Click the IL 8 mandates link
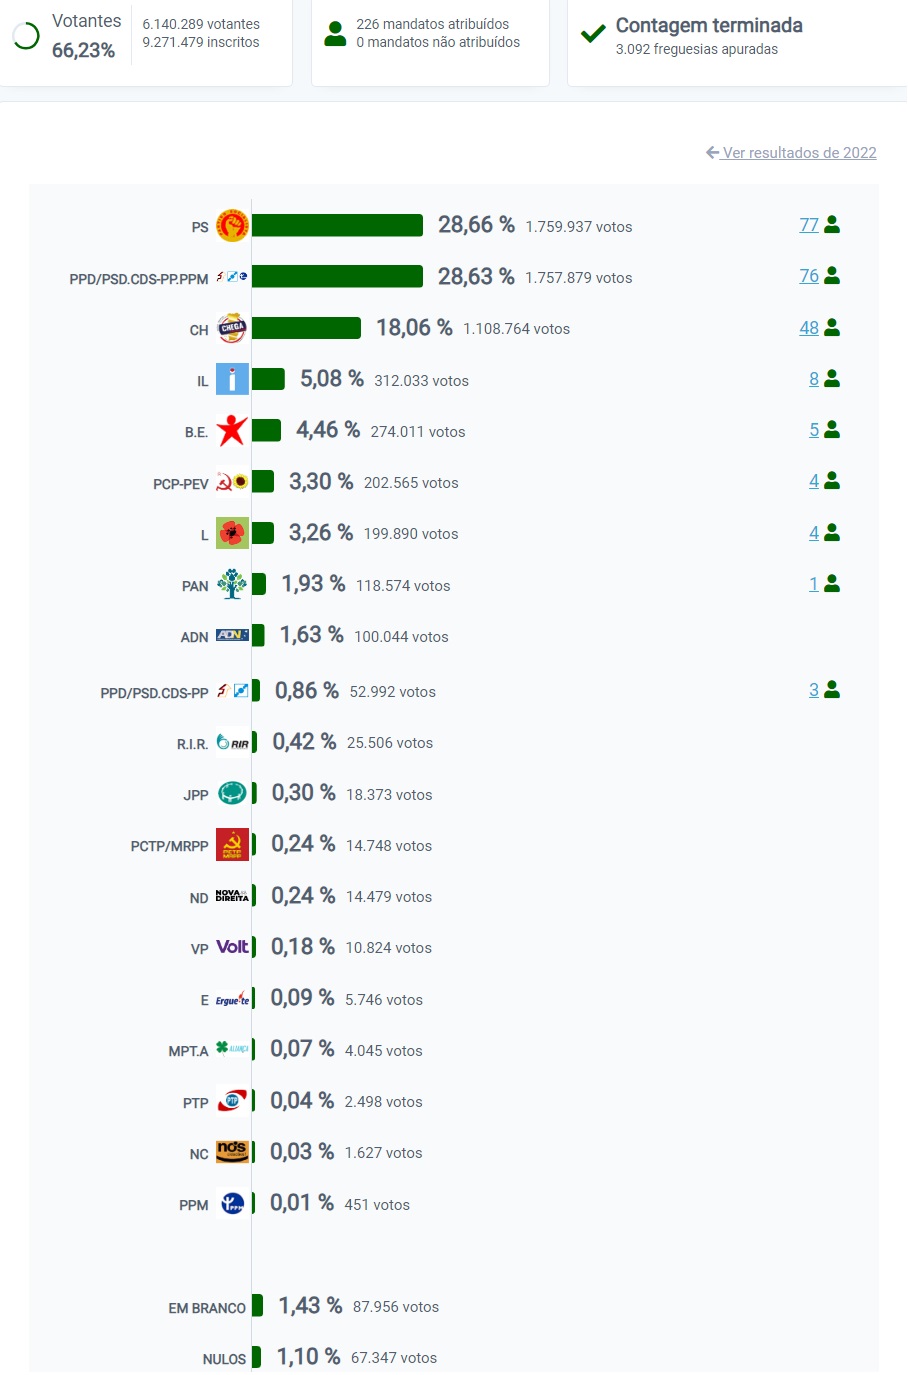 pyautogui.click(x=814, y=379)
